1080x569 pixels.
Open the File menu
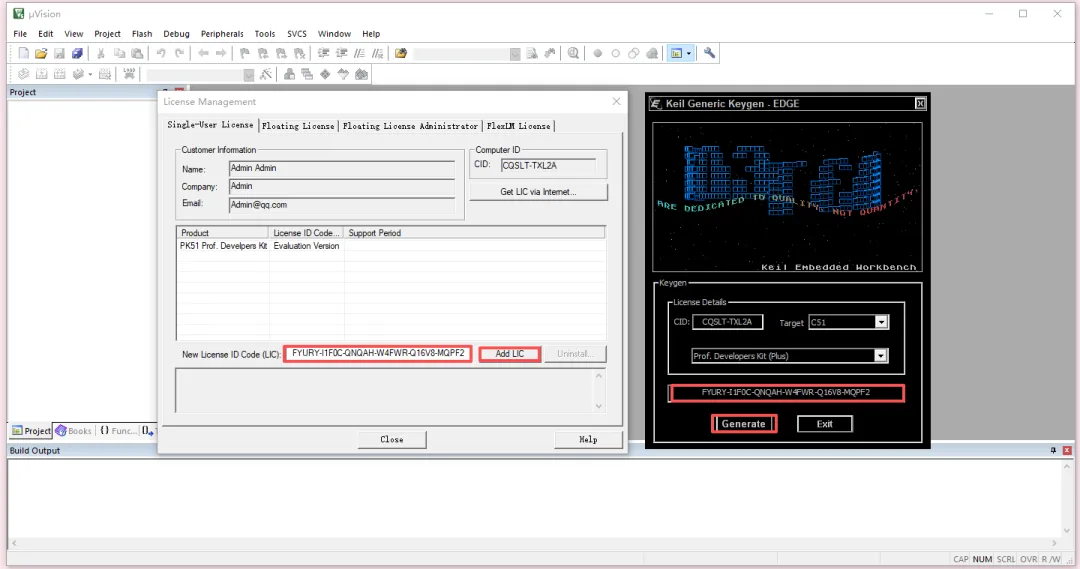click(x=20, y=34)
